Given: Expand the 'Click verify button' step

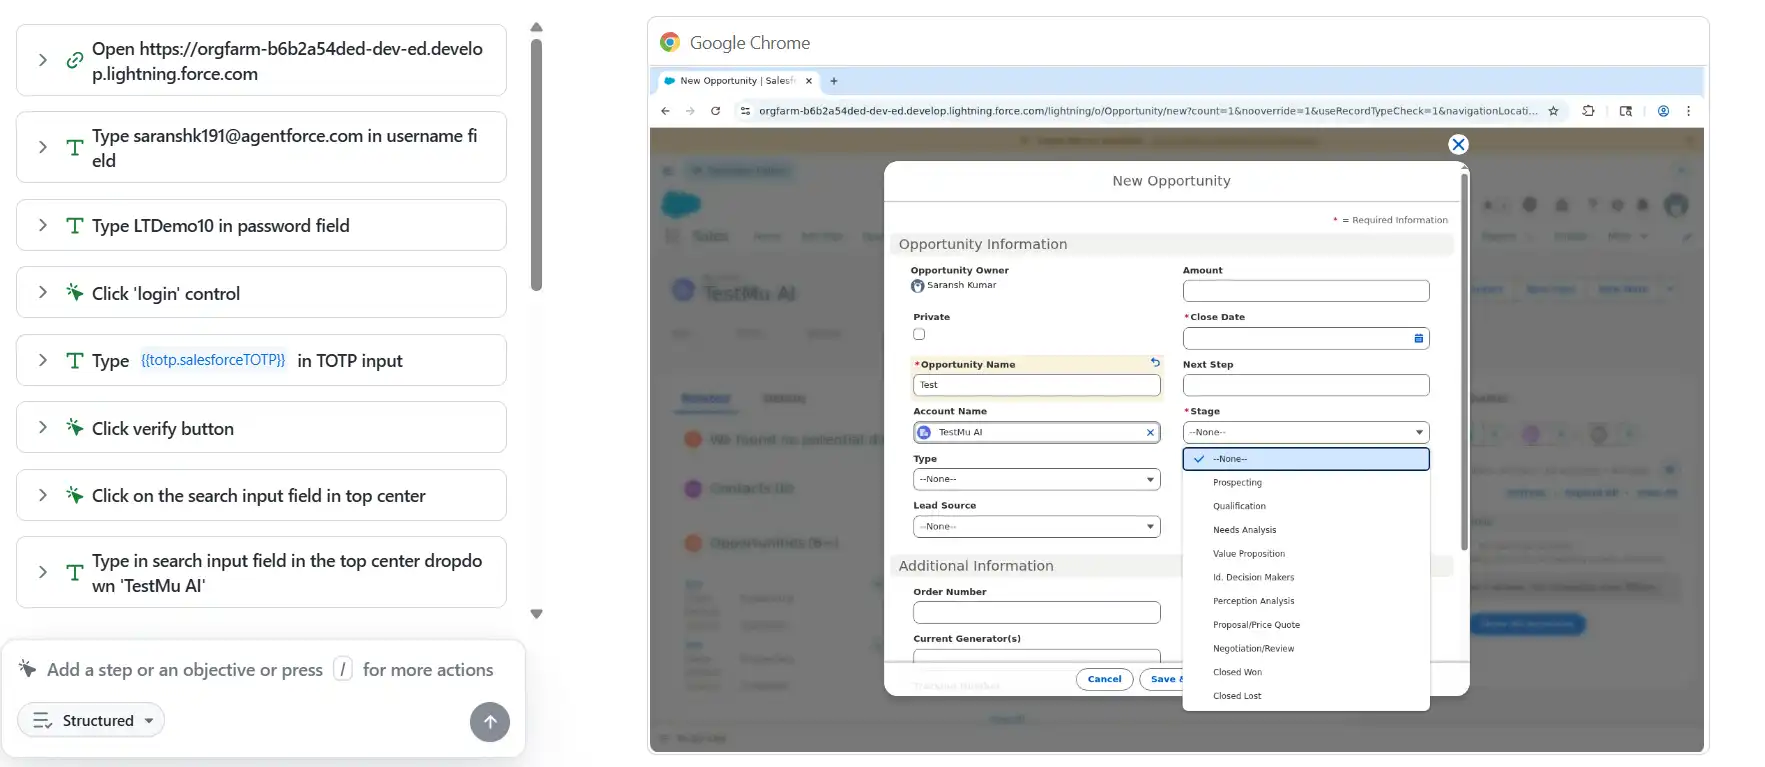Looking at the screenshot, I should [42, 427].
